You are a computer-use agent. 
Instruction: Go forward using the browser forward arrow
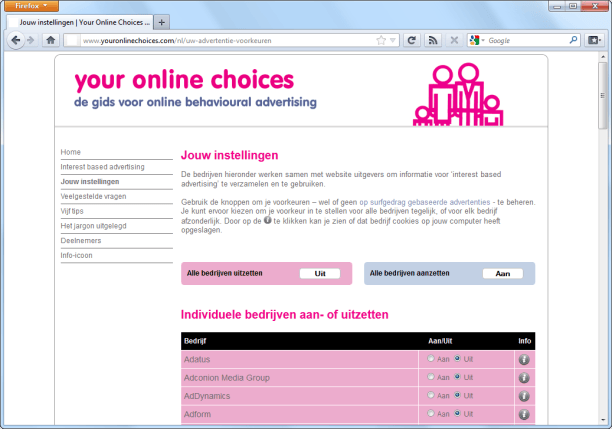pos(31,40)
